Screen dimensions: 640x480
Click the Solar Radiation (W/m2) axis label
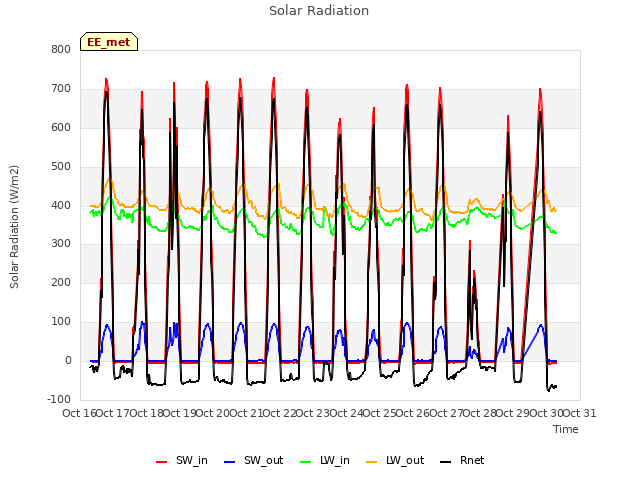pos(14,227)
